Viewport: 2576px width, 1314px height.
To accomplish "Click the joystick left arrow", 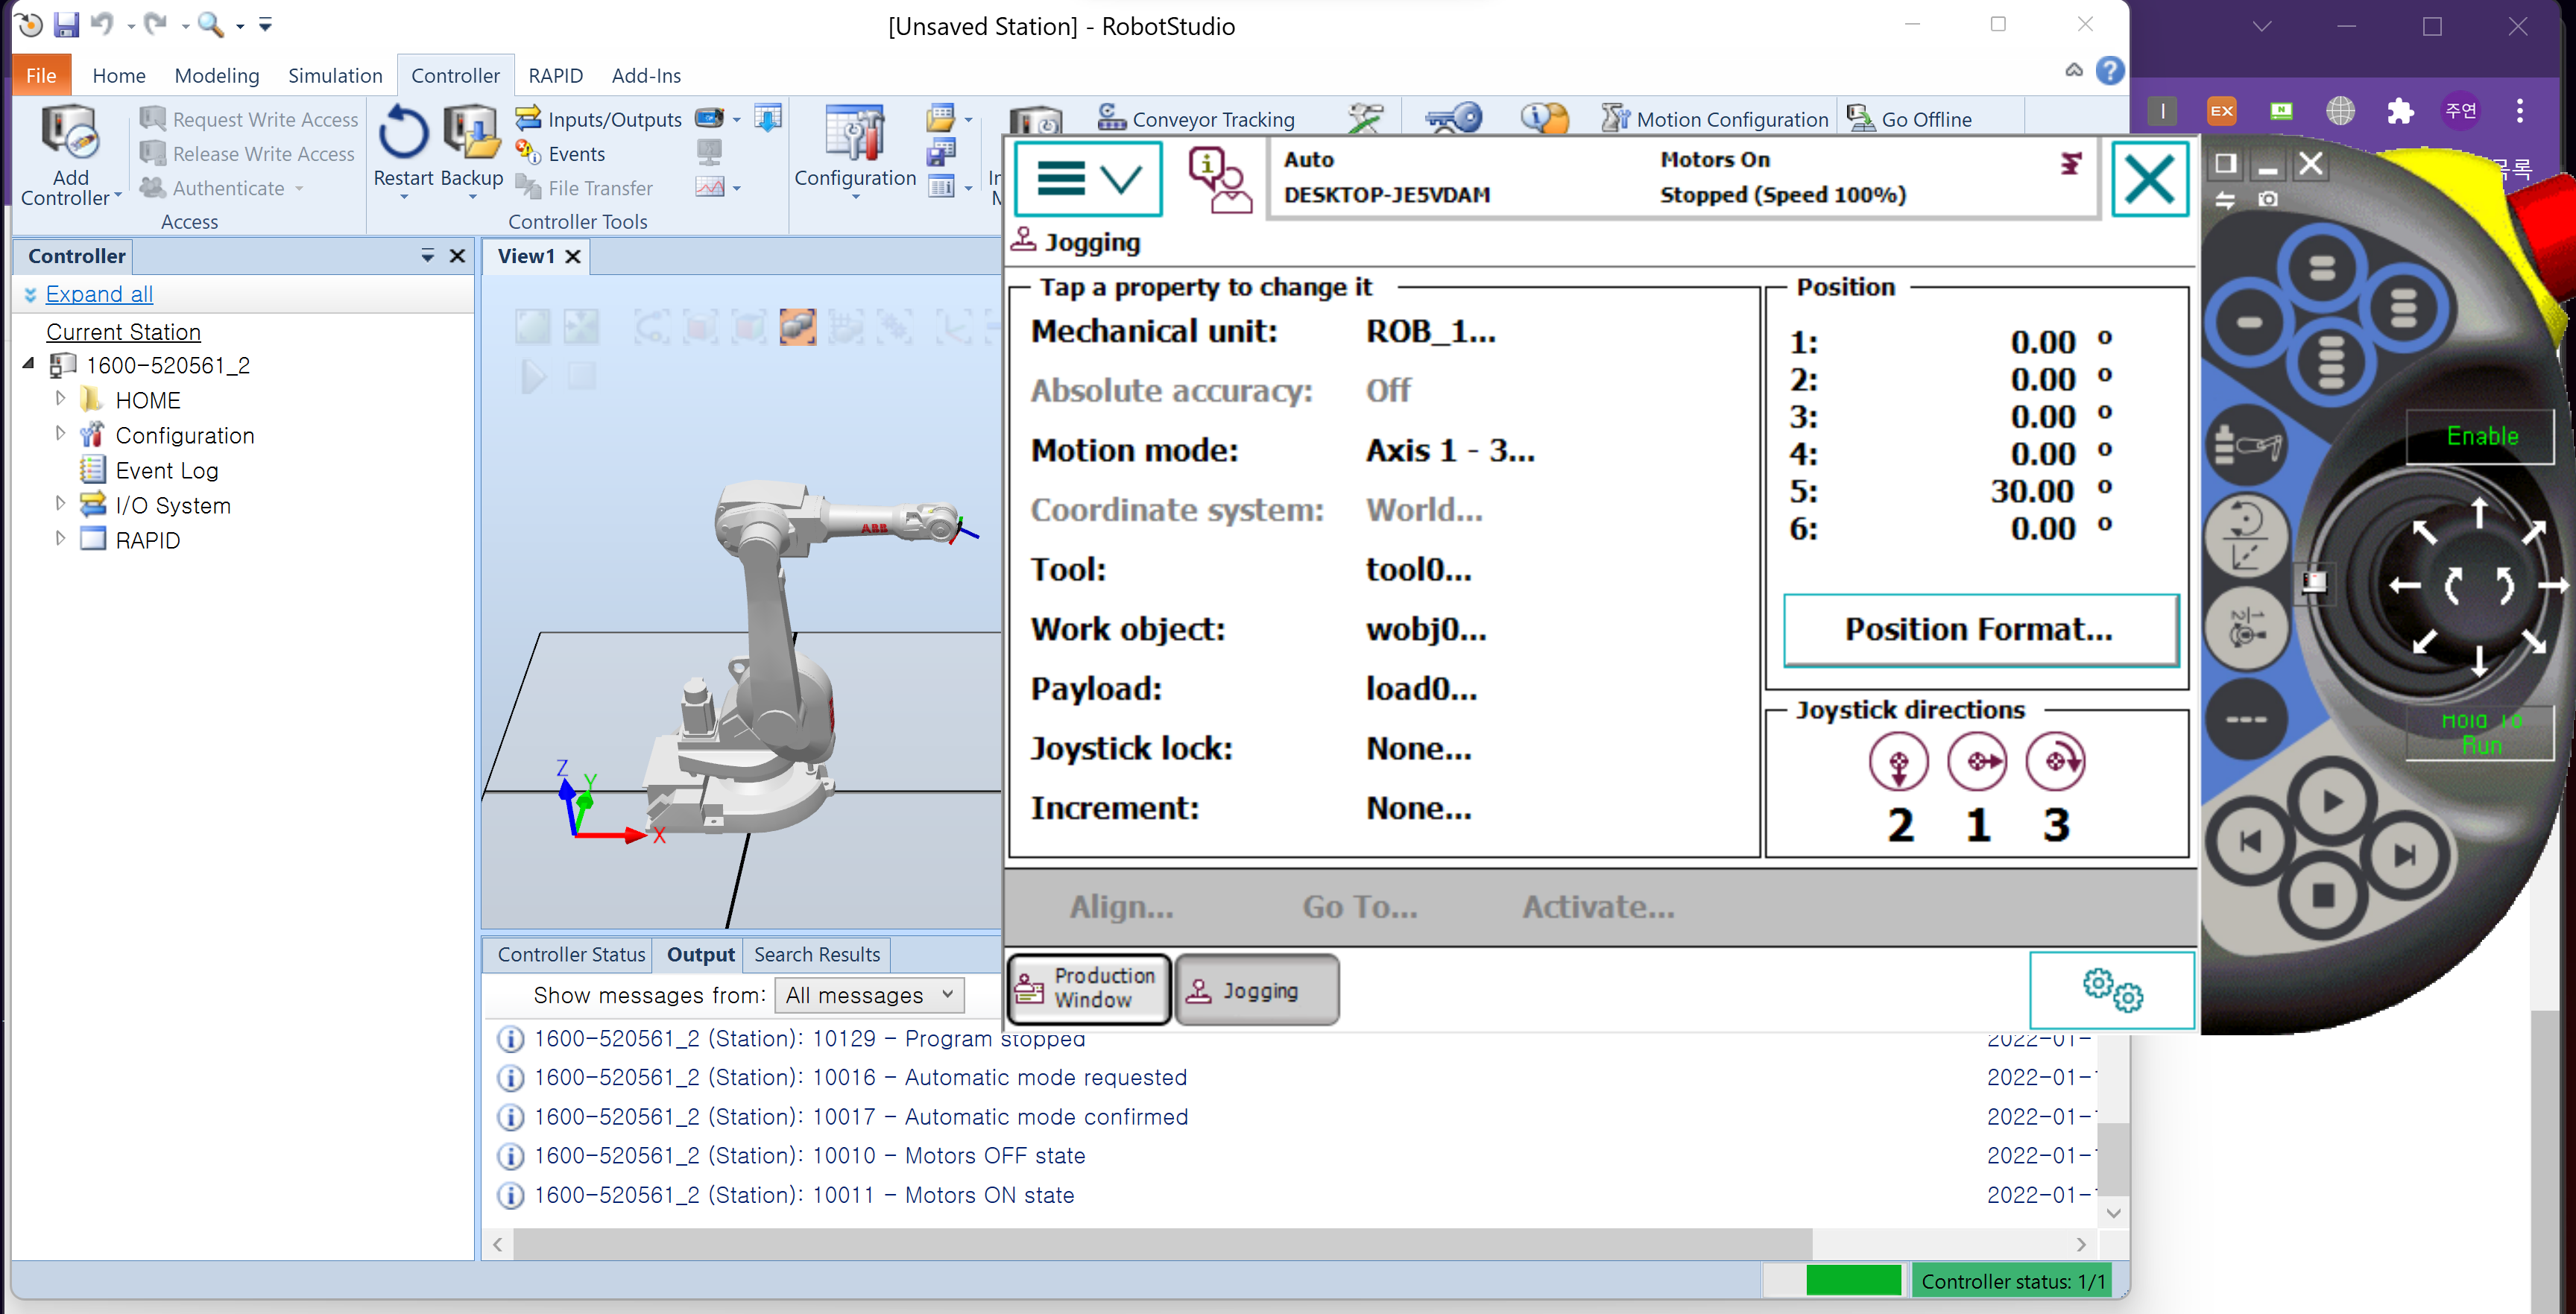I will 2405,585.
